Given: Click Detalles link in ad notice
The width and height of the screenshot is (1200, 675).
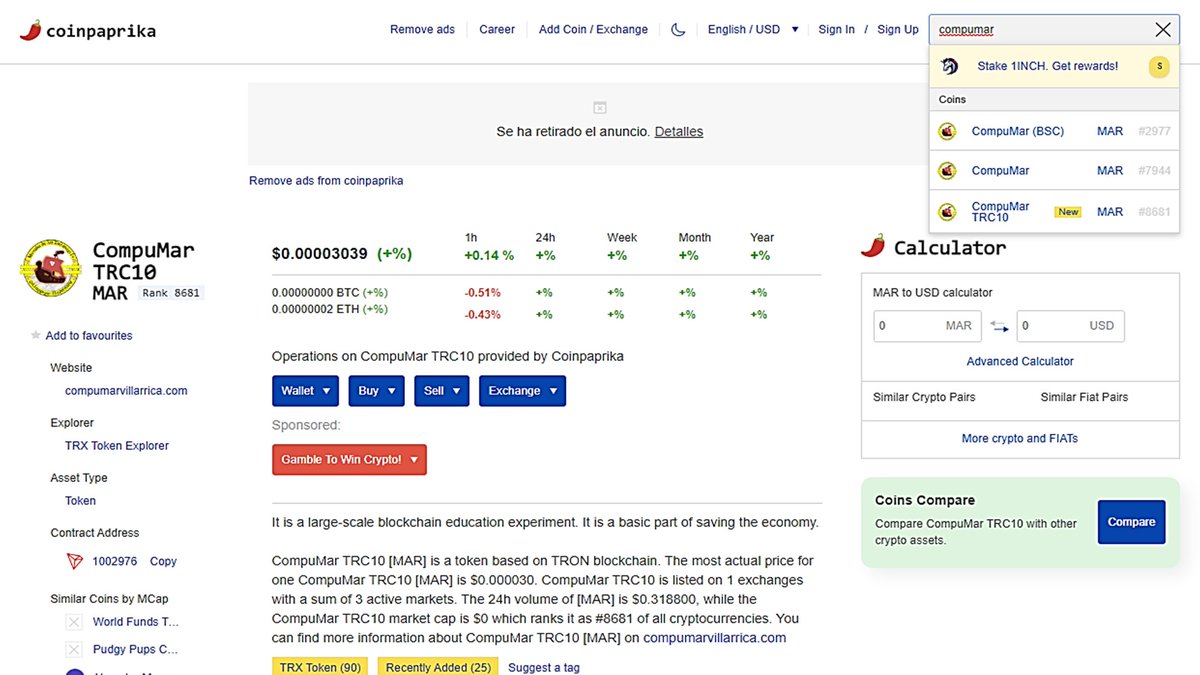Looking at the screenshot, I should (679, 132).
